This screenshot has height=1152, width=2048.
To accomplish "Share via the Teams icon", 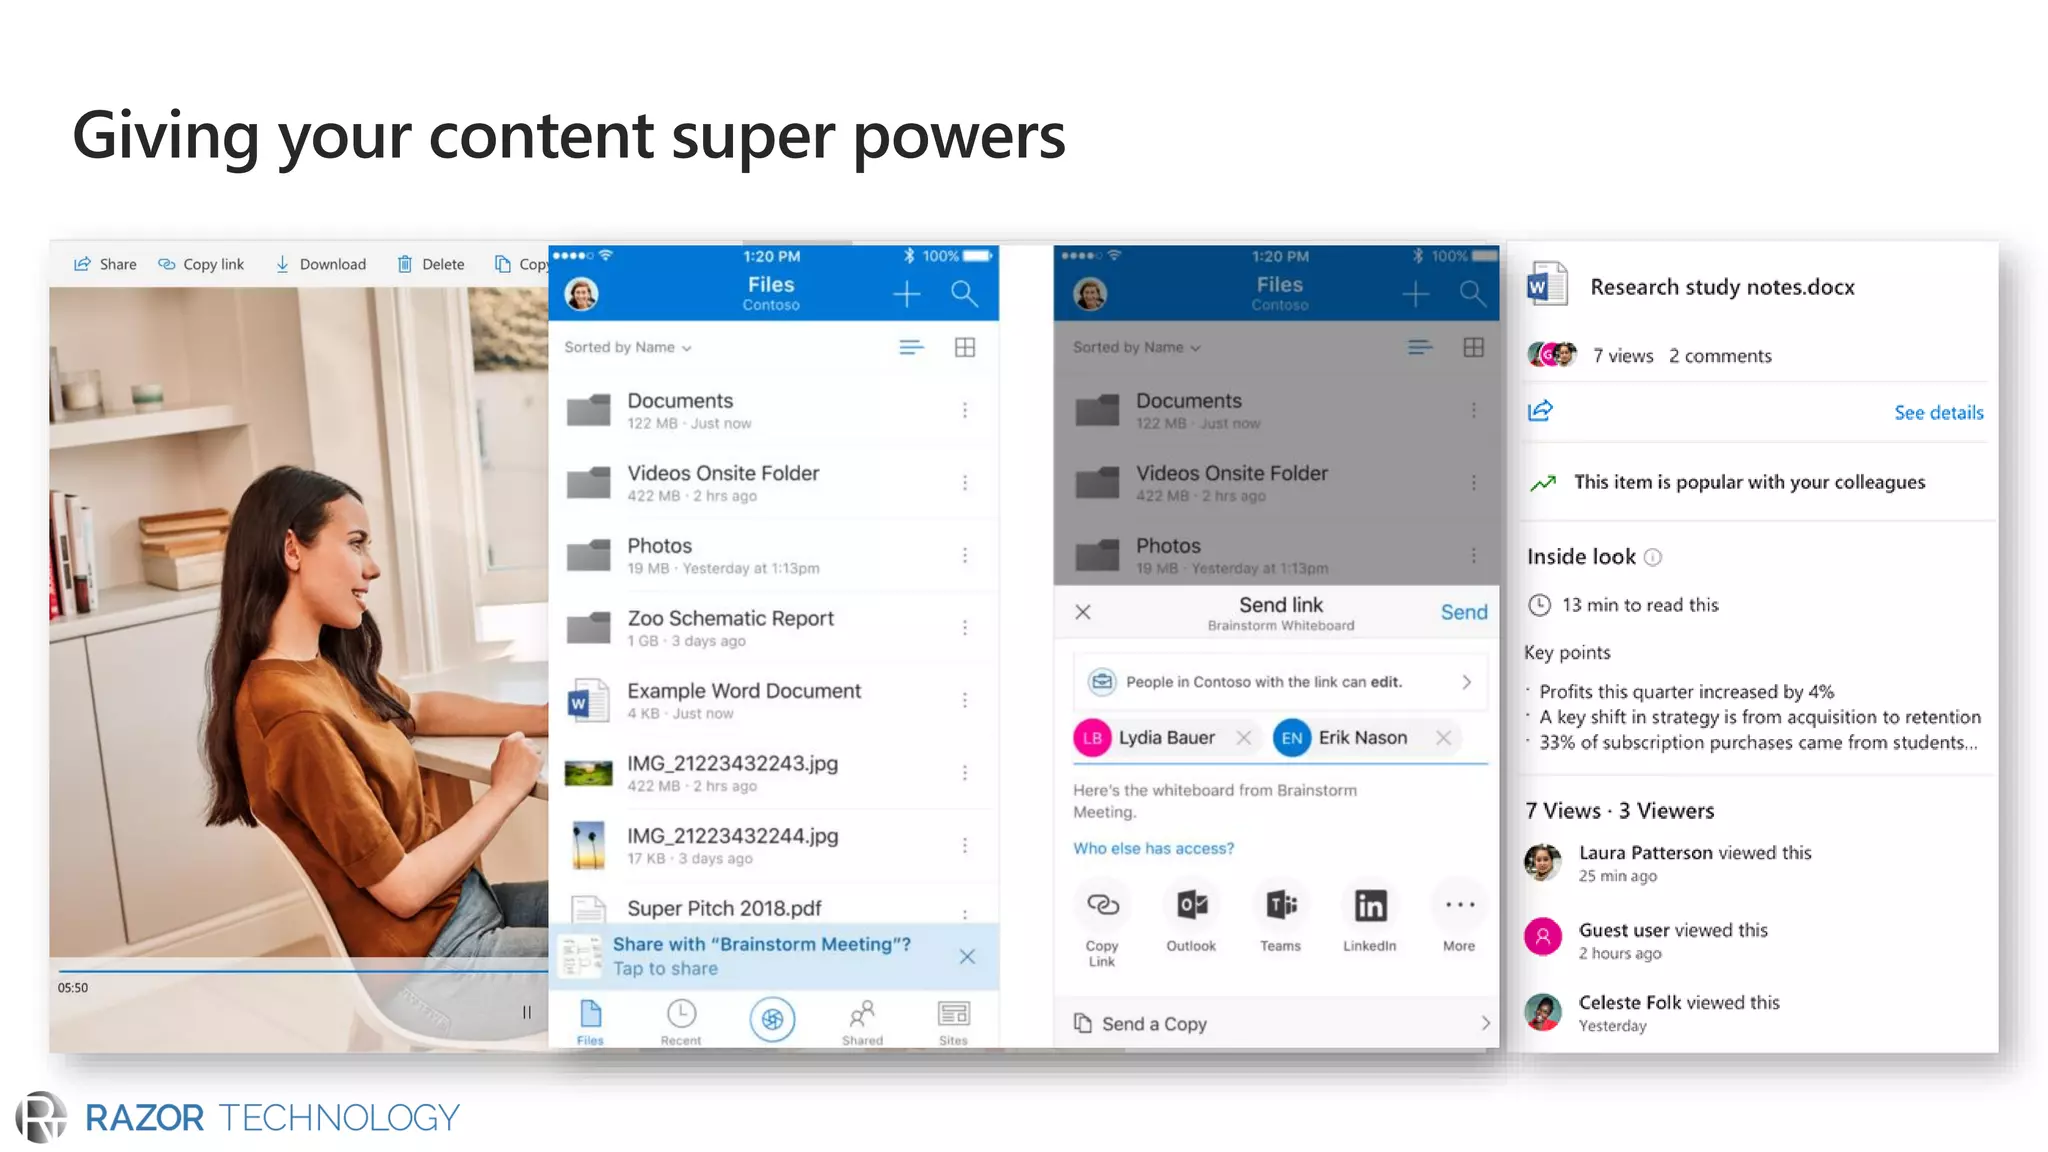I will click(1280, 906).
